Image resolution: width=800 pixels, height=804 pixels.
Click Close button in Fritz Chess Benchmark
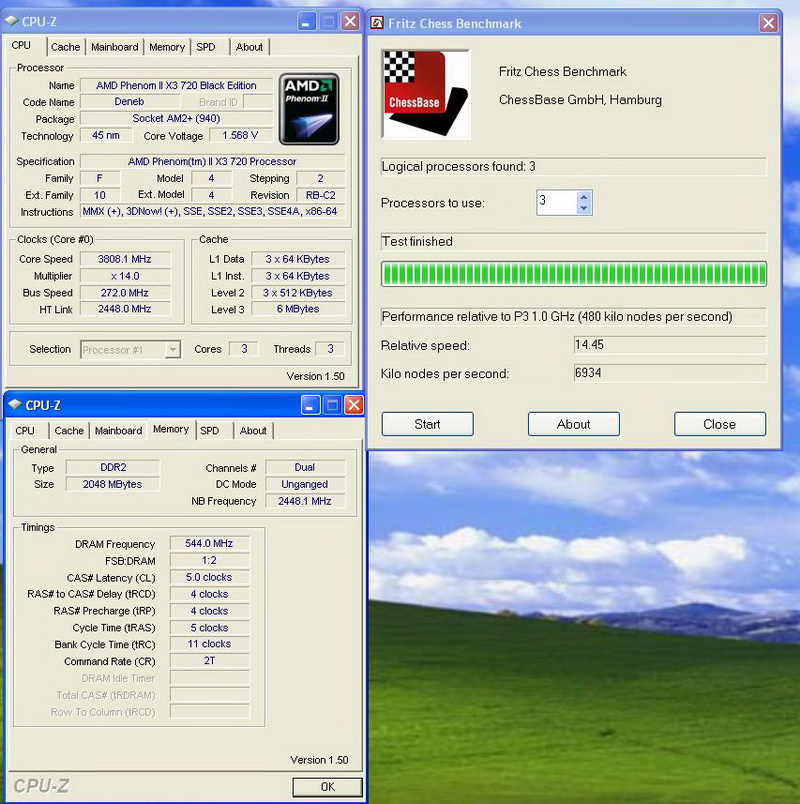coord(719,424)
